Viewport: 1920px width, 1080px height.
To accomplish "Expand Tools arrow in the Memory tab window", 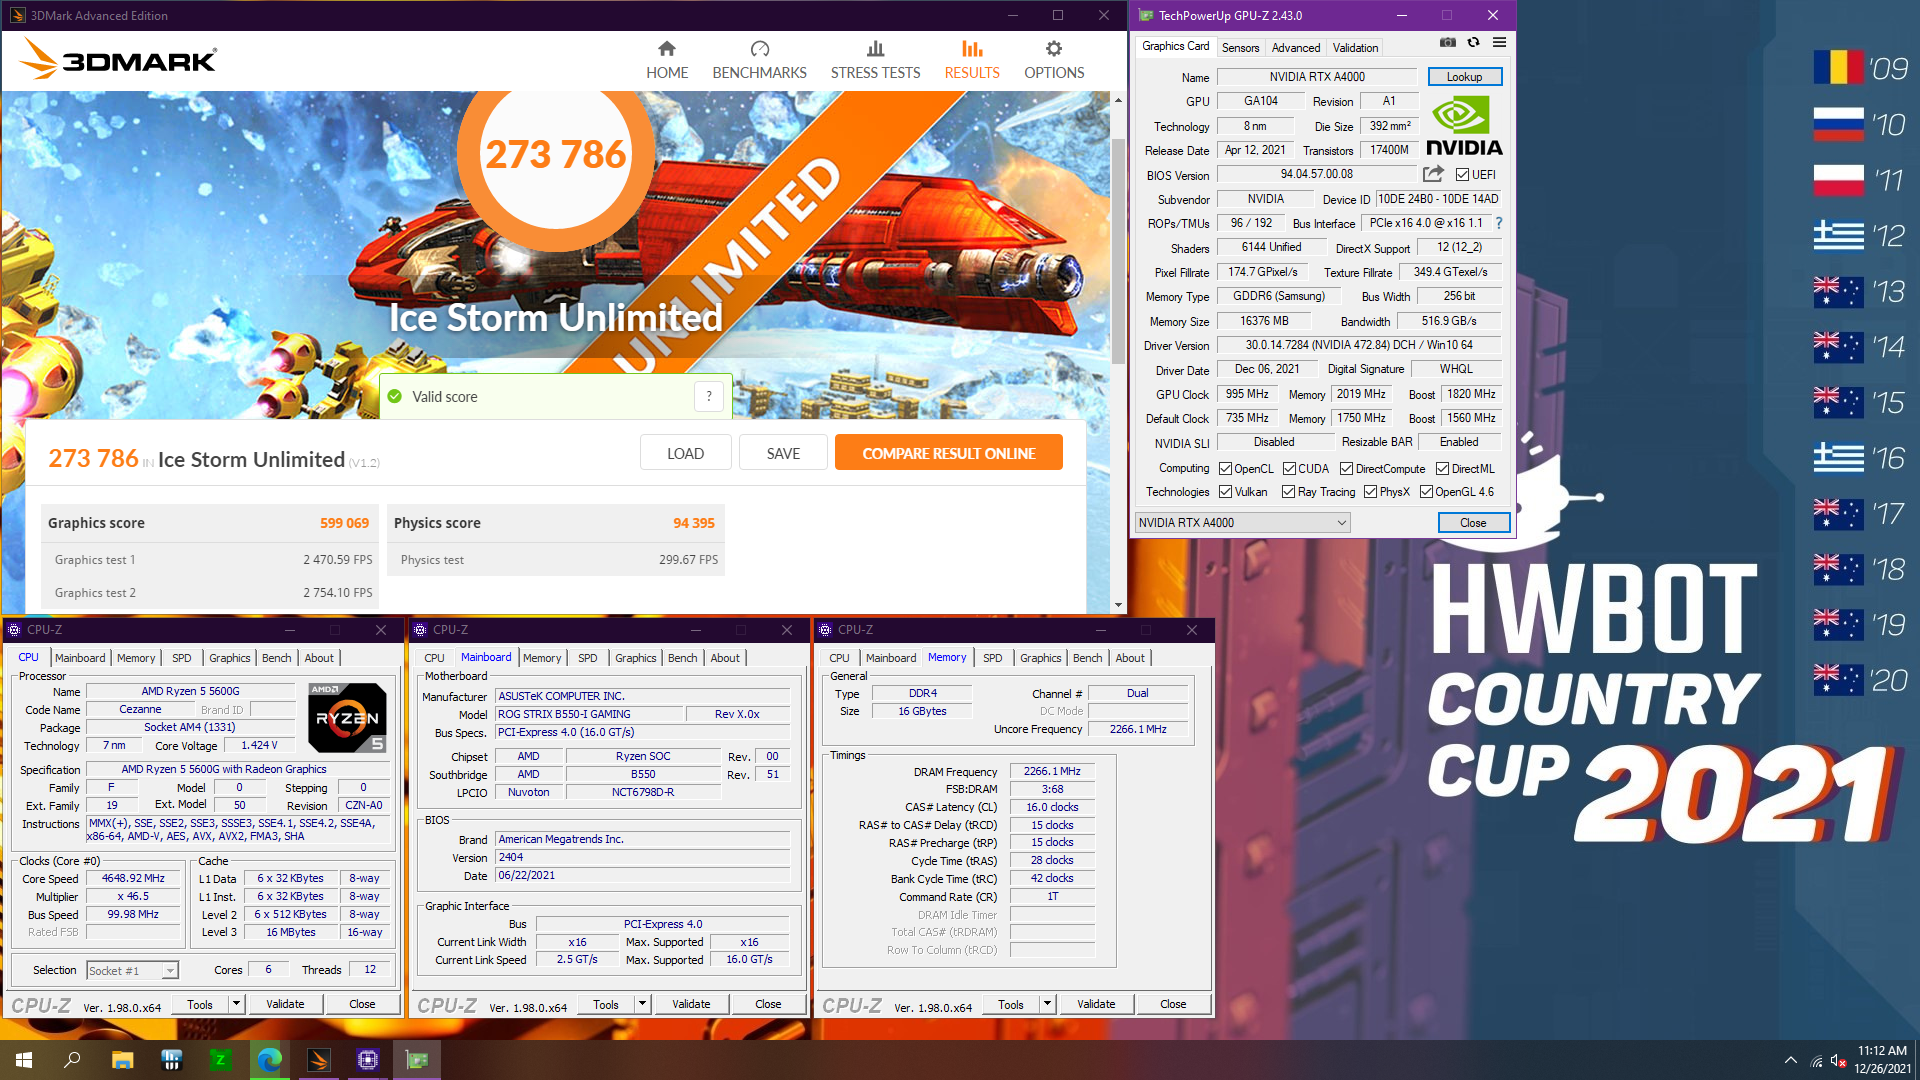I will tap(1047, 1004).
